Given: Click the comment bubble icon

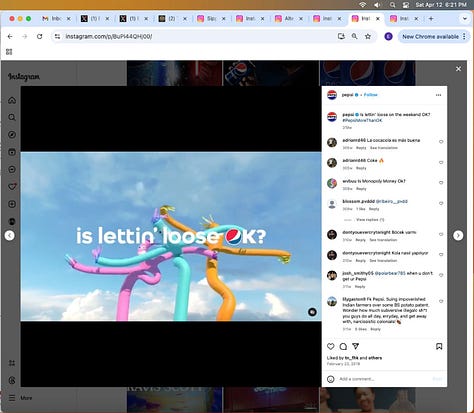Looking at the screenshot, I should pyautogui.click(x=343, y=346).
